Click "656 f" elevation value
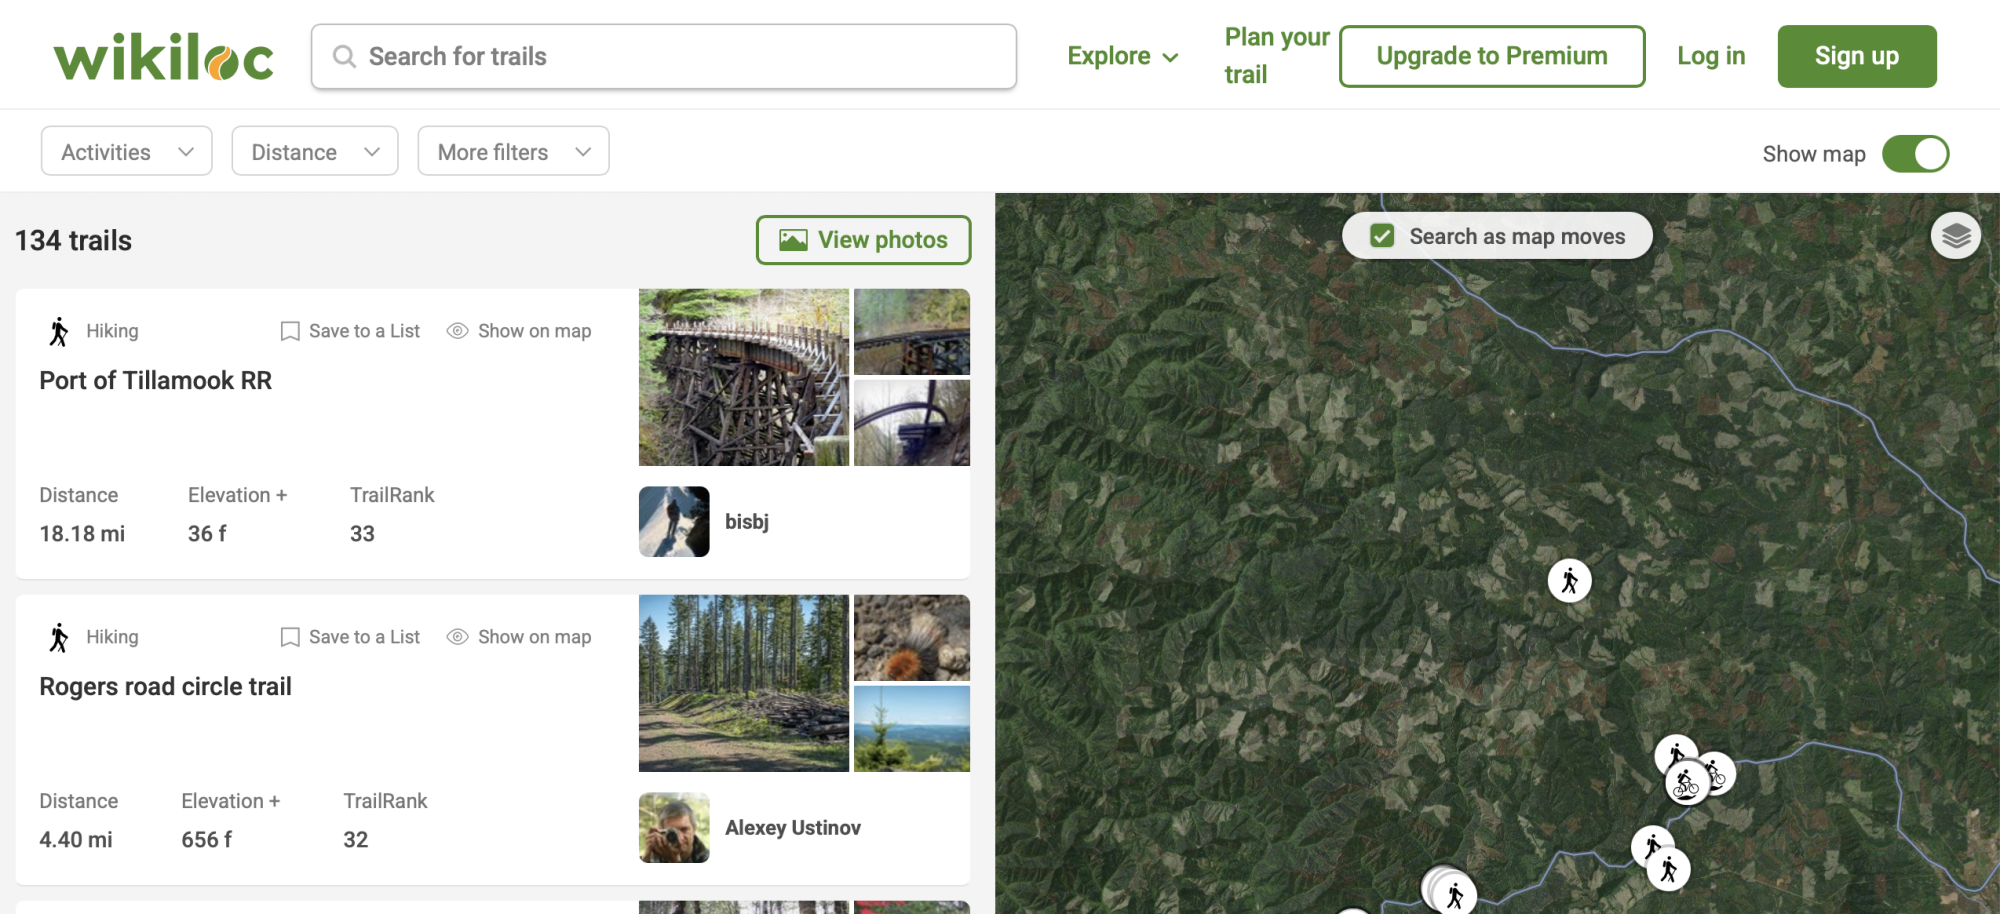 click(207, 840)
